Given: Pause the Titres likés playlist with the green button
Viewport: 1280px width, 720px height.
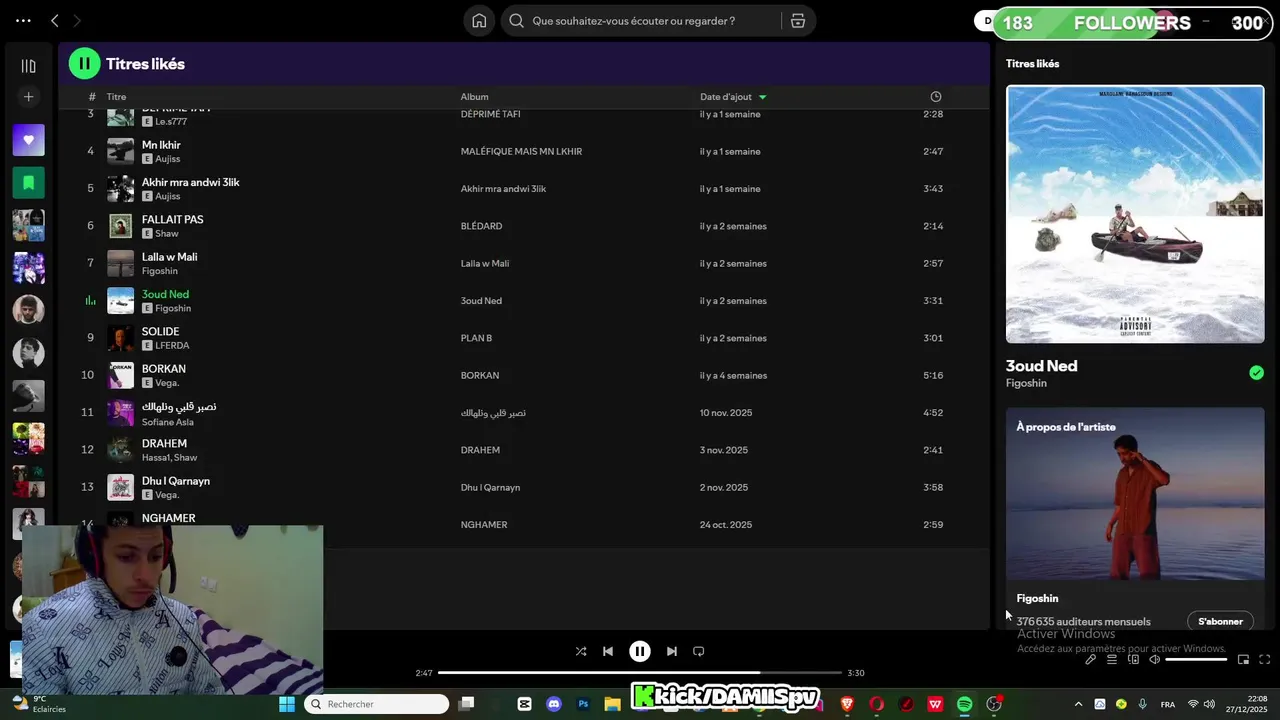Looking at the screenshot, I should [84, 63].
